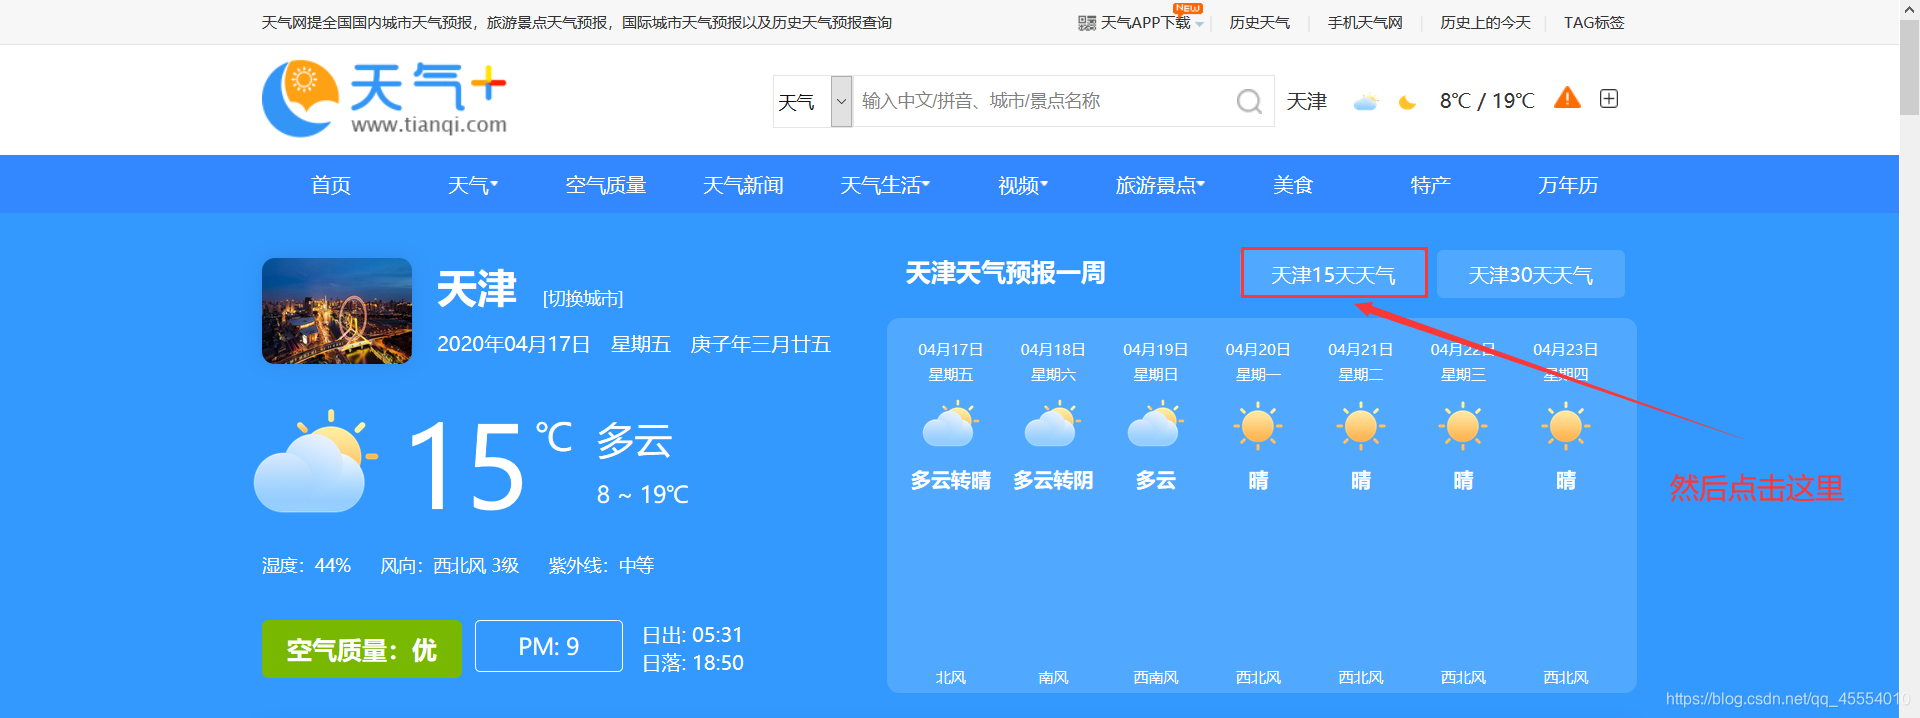This screenshot has width=1920, height=718.
Task: Open the 天气新闻 navigation item
Action: [743, 185]
